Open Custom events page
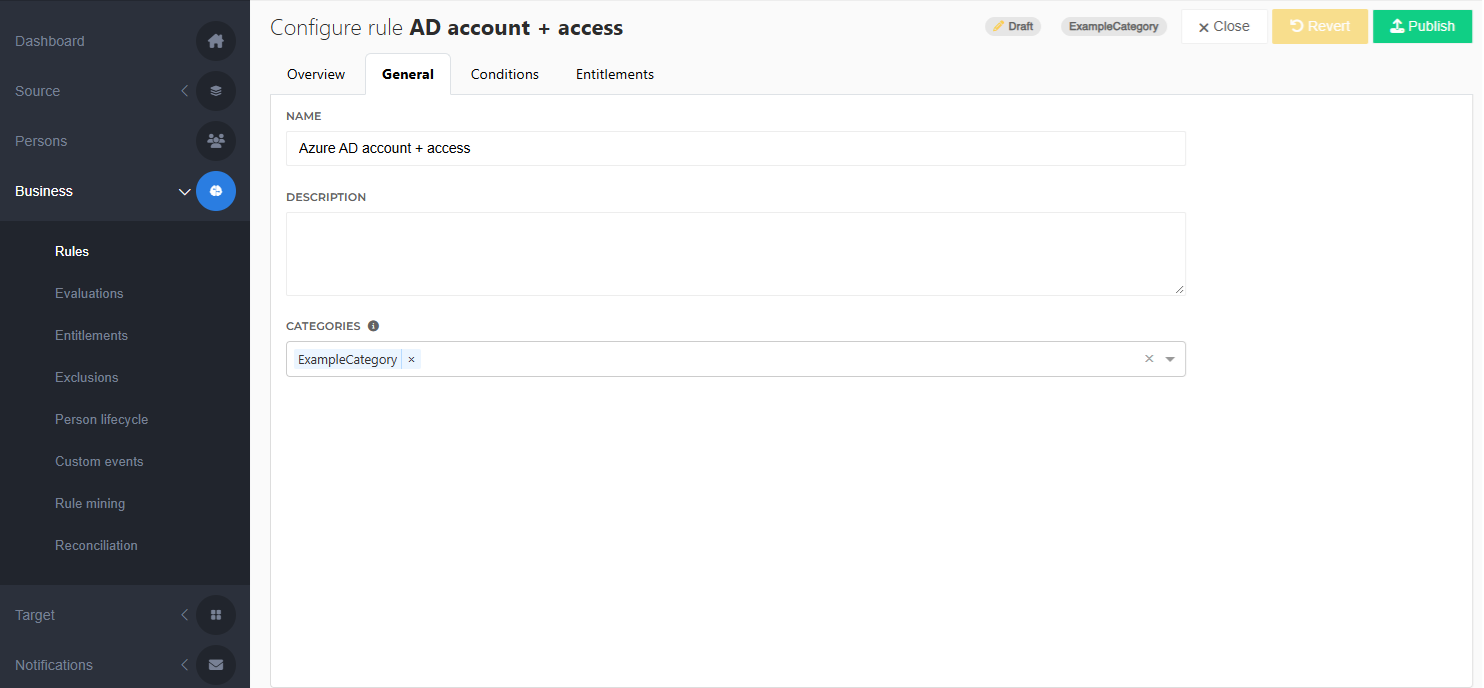The width and height of the screenshot is (1484, 688). tap(99, 461)
